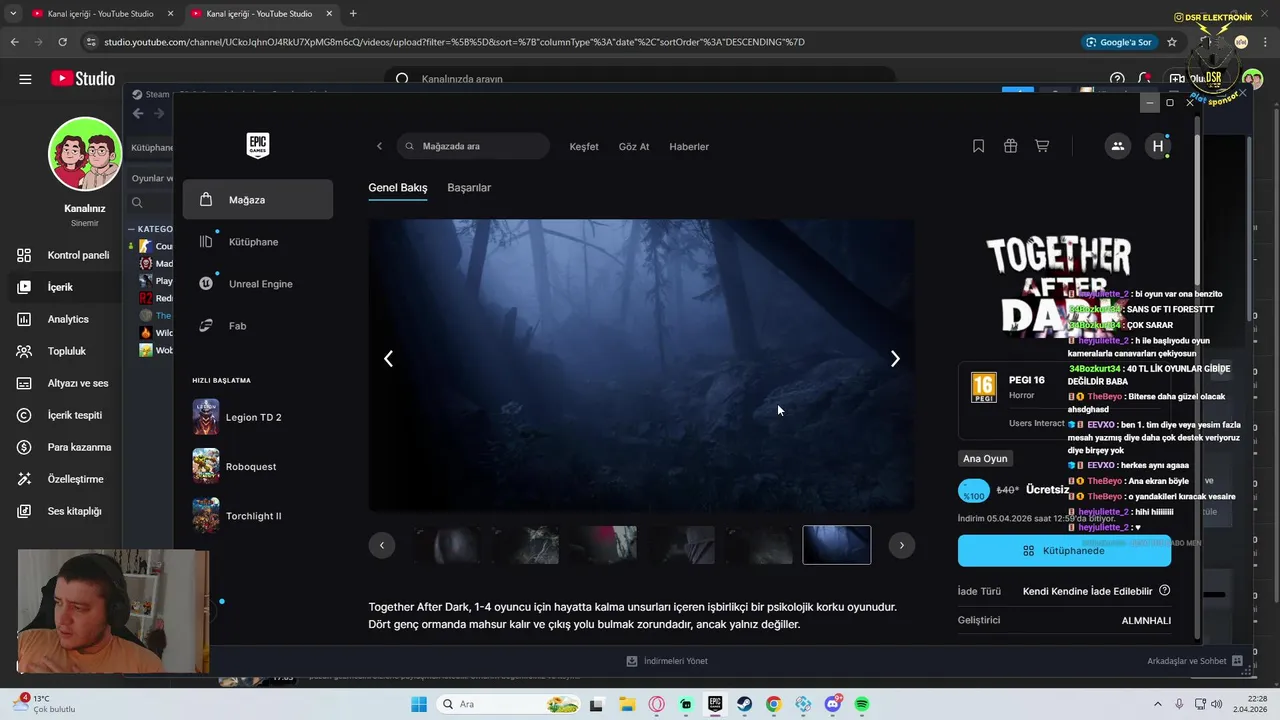The width and height of the screenshot is (1280, 720).
Task: Open Epic friends icon in header
Action: click(x=1118, y=146)
